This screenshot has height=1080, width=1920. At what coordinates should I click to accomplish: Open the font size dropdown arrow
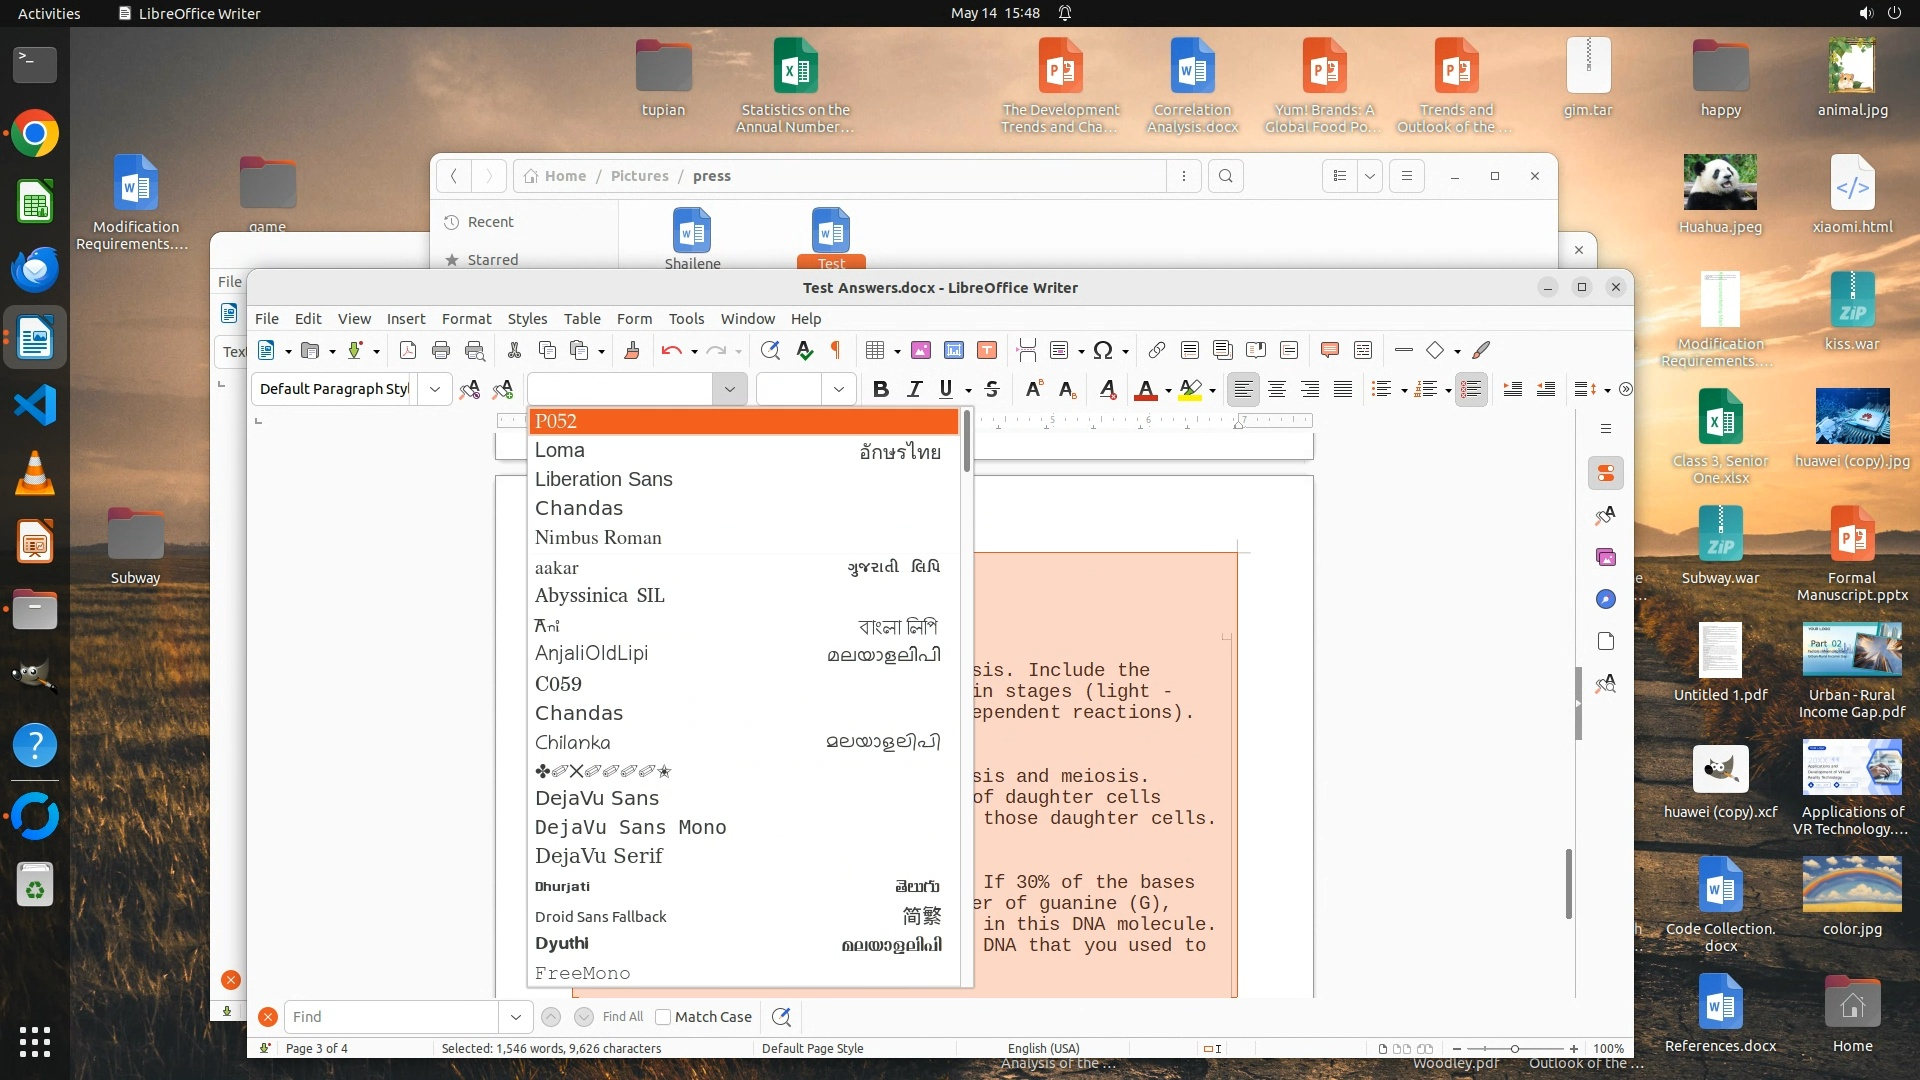click(839, 389)
